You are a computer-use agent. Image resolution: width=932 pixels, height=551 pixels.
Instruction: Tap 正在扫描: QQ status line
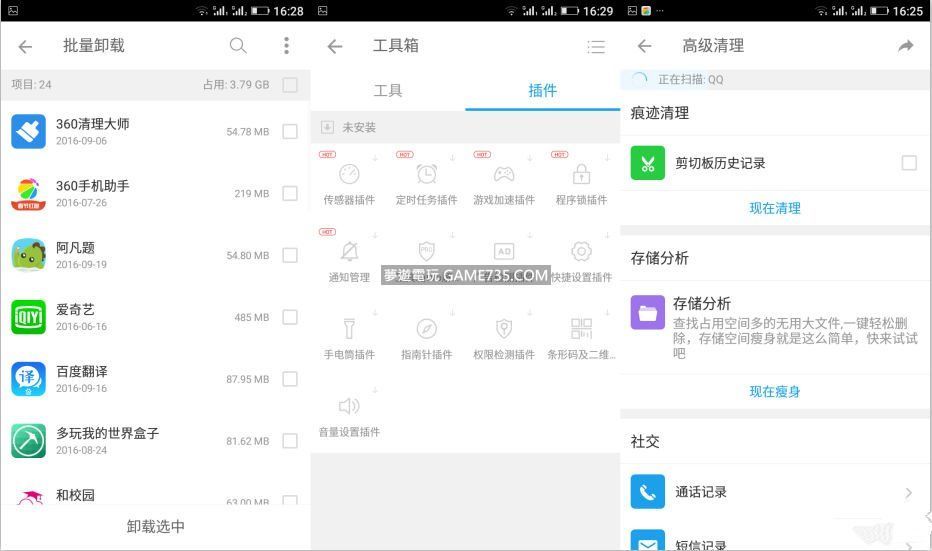tap(774, 79)
